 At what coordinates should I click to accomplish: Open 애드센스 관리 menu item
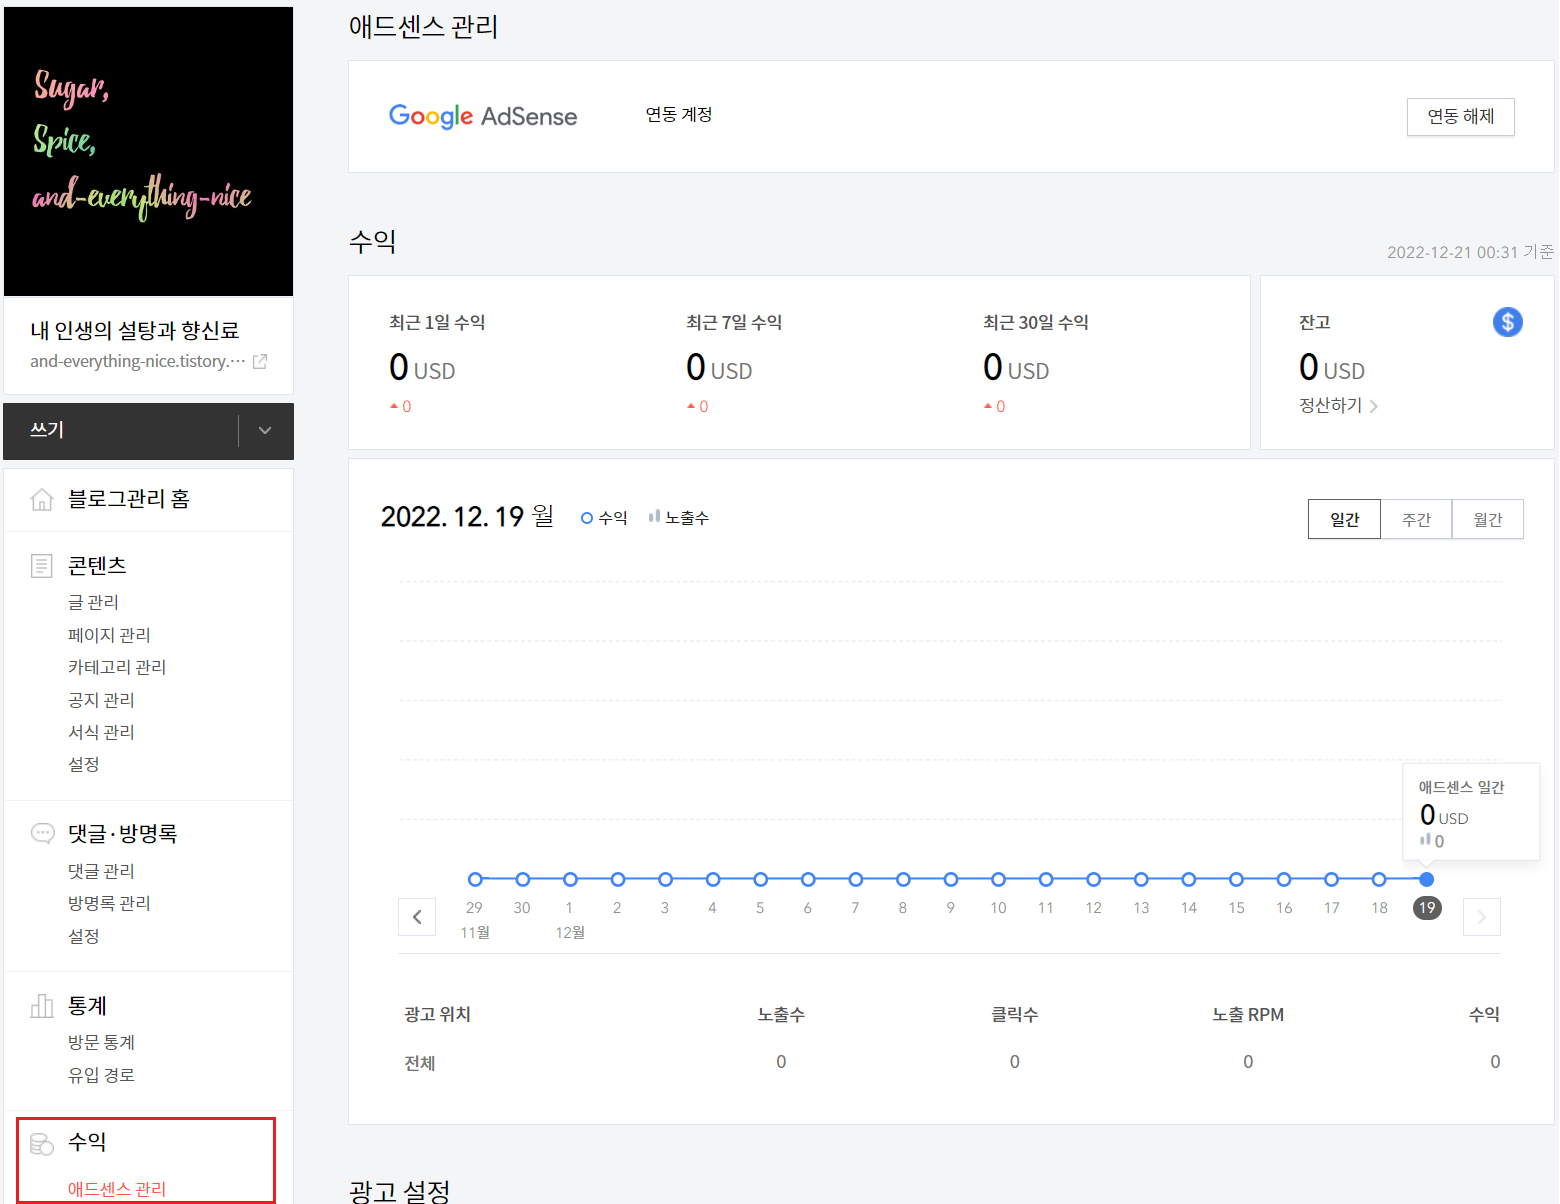(x=117, y=1189)
